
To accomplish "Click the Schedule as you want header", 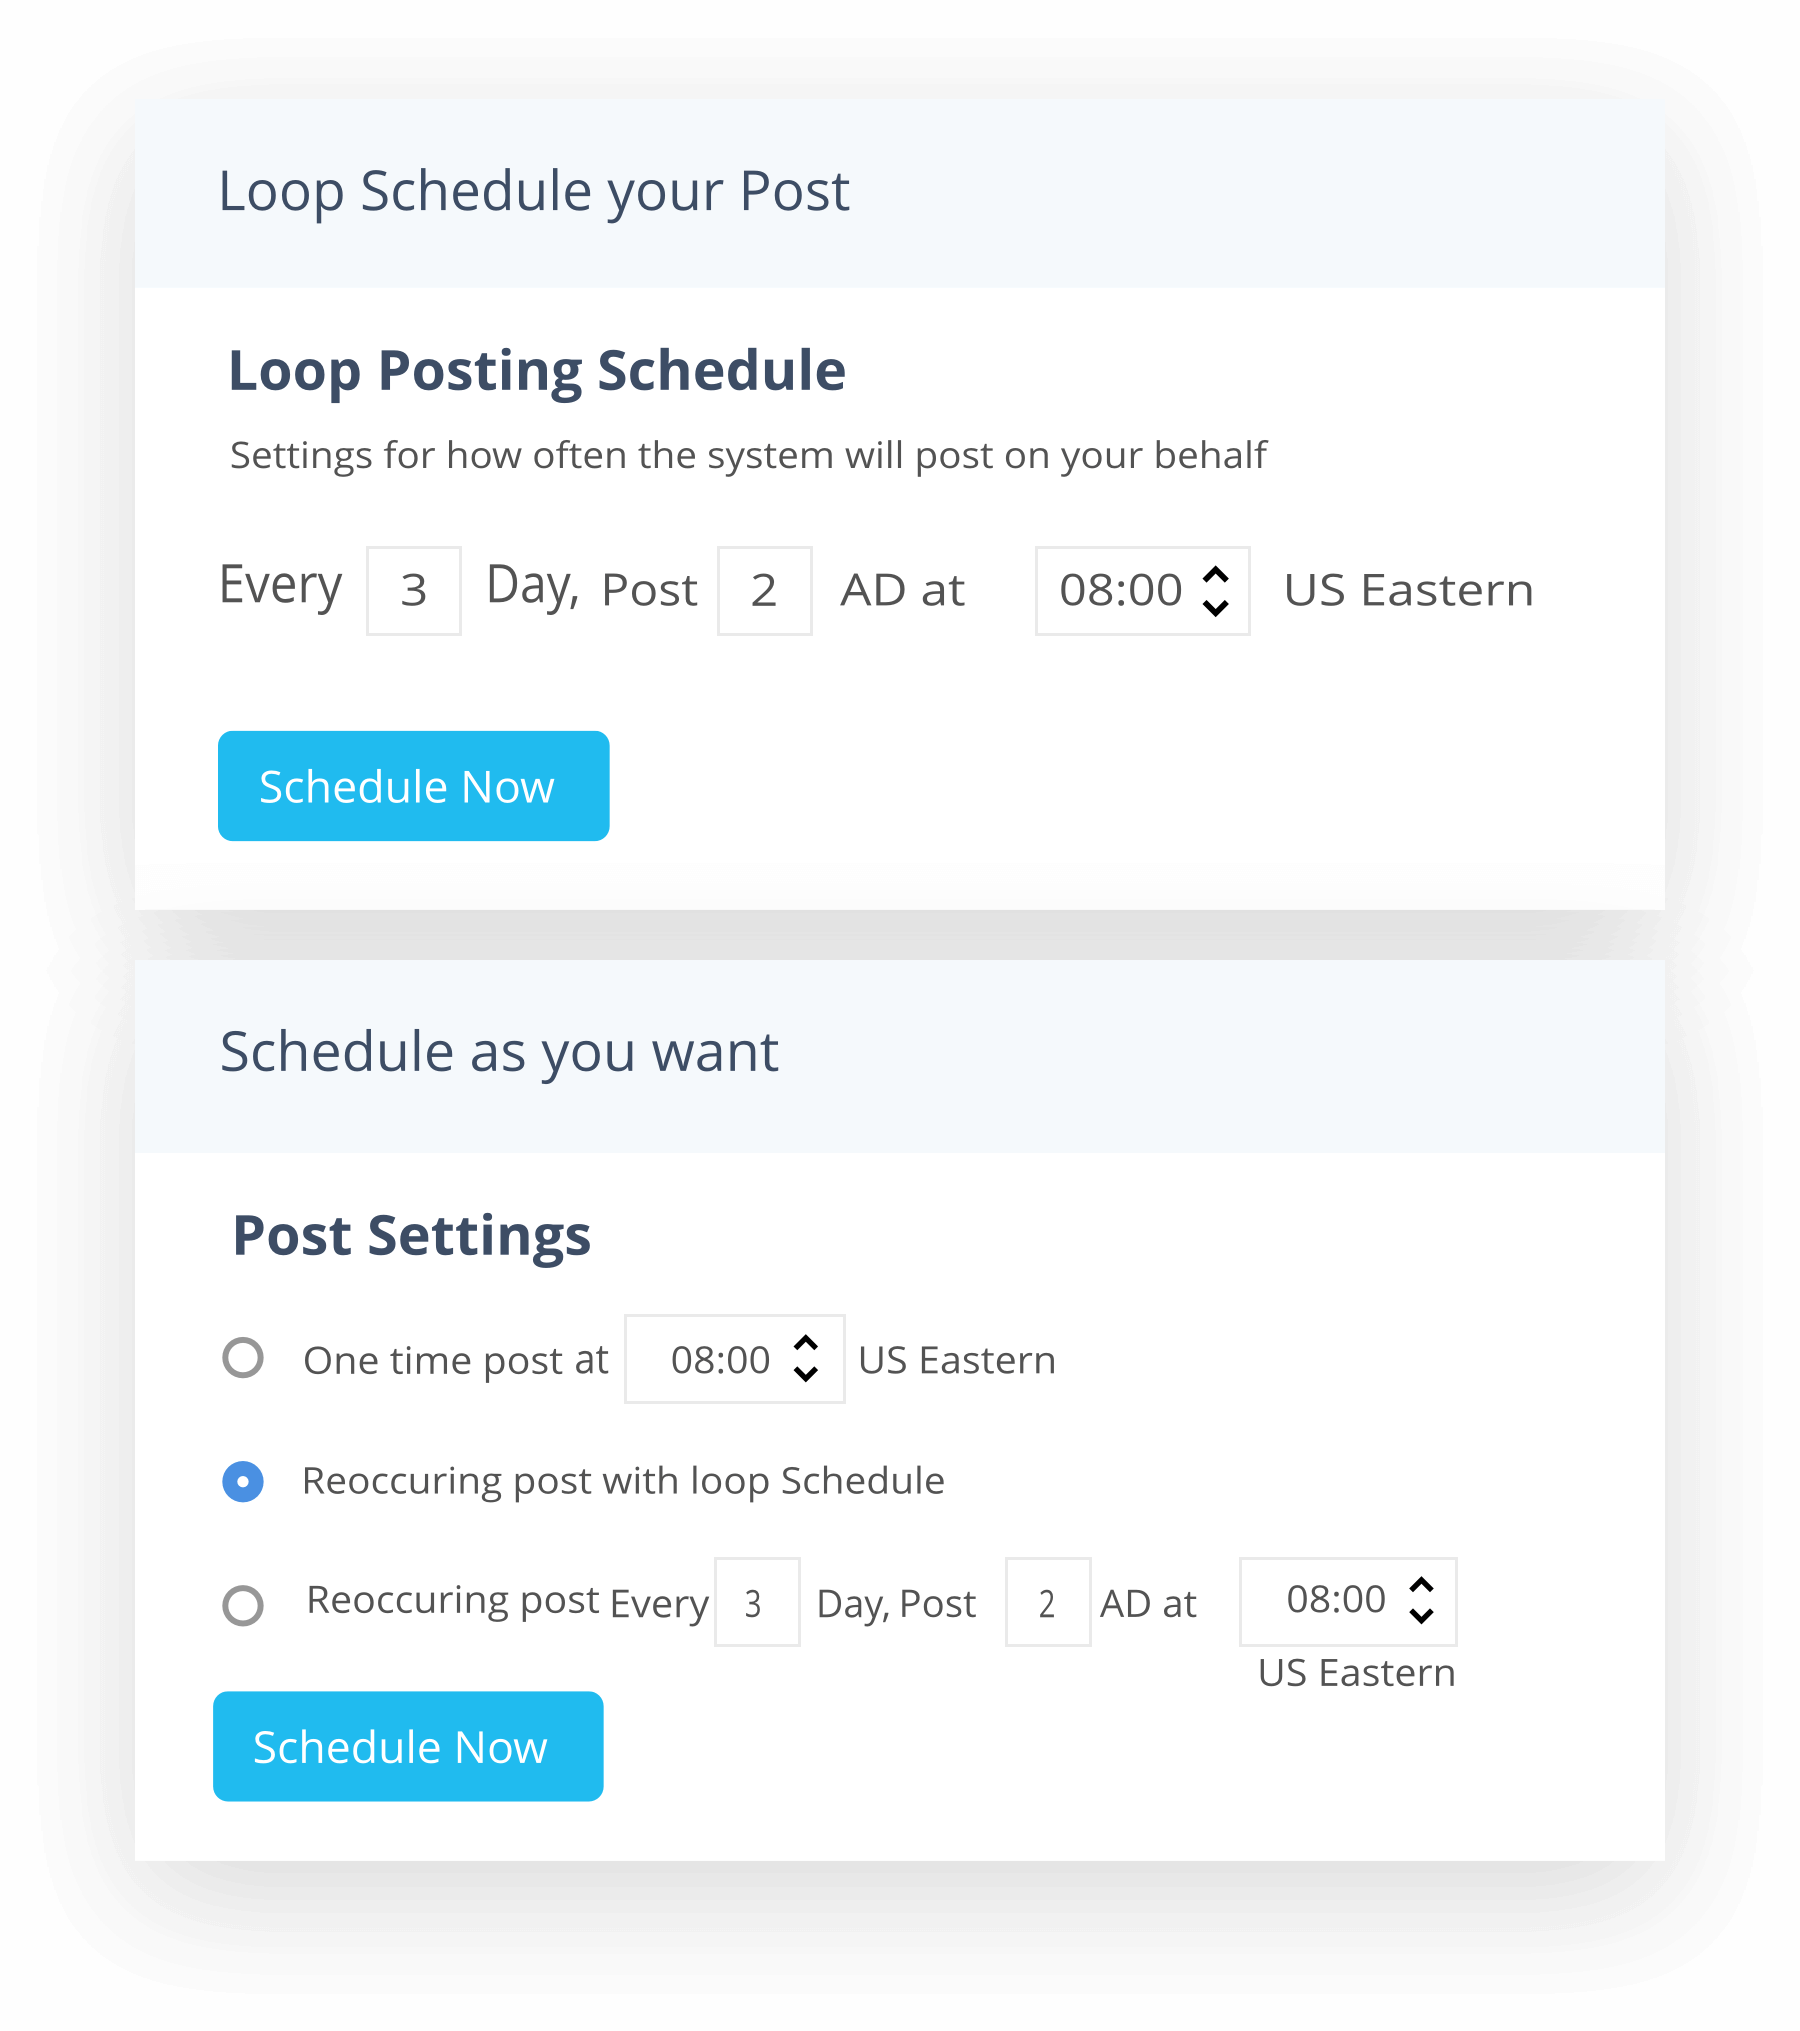I will pos(499,1052).
